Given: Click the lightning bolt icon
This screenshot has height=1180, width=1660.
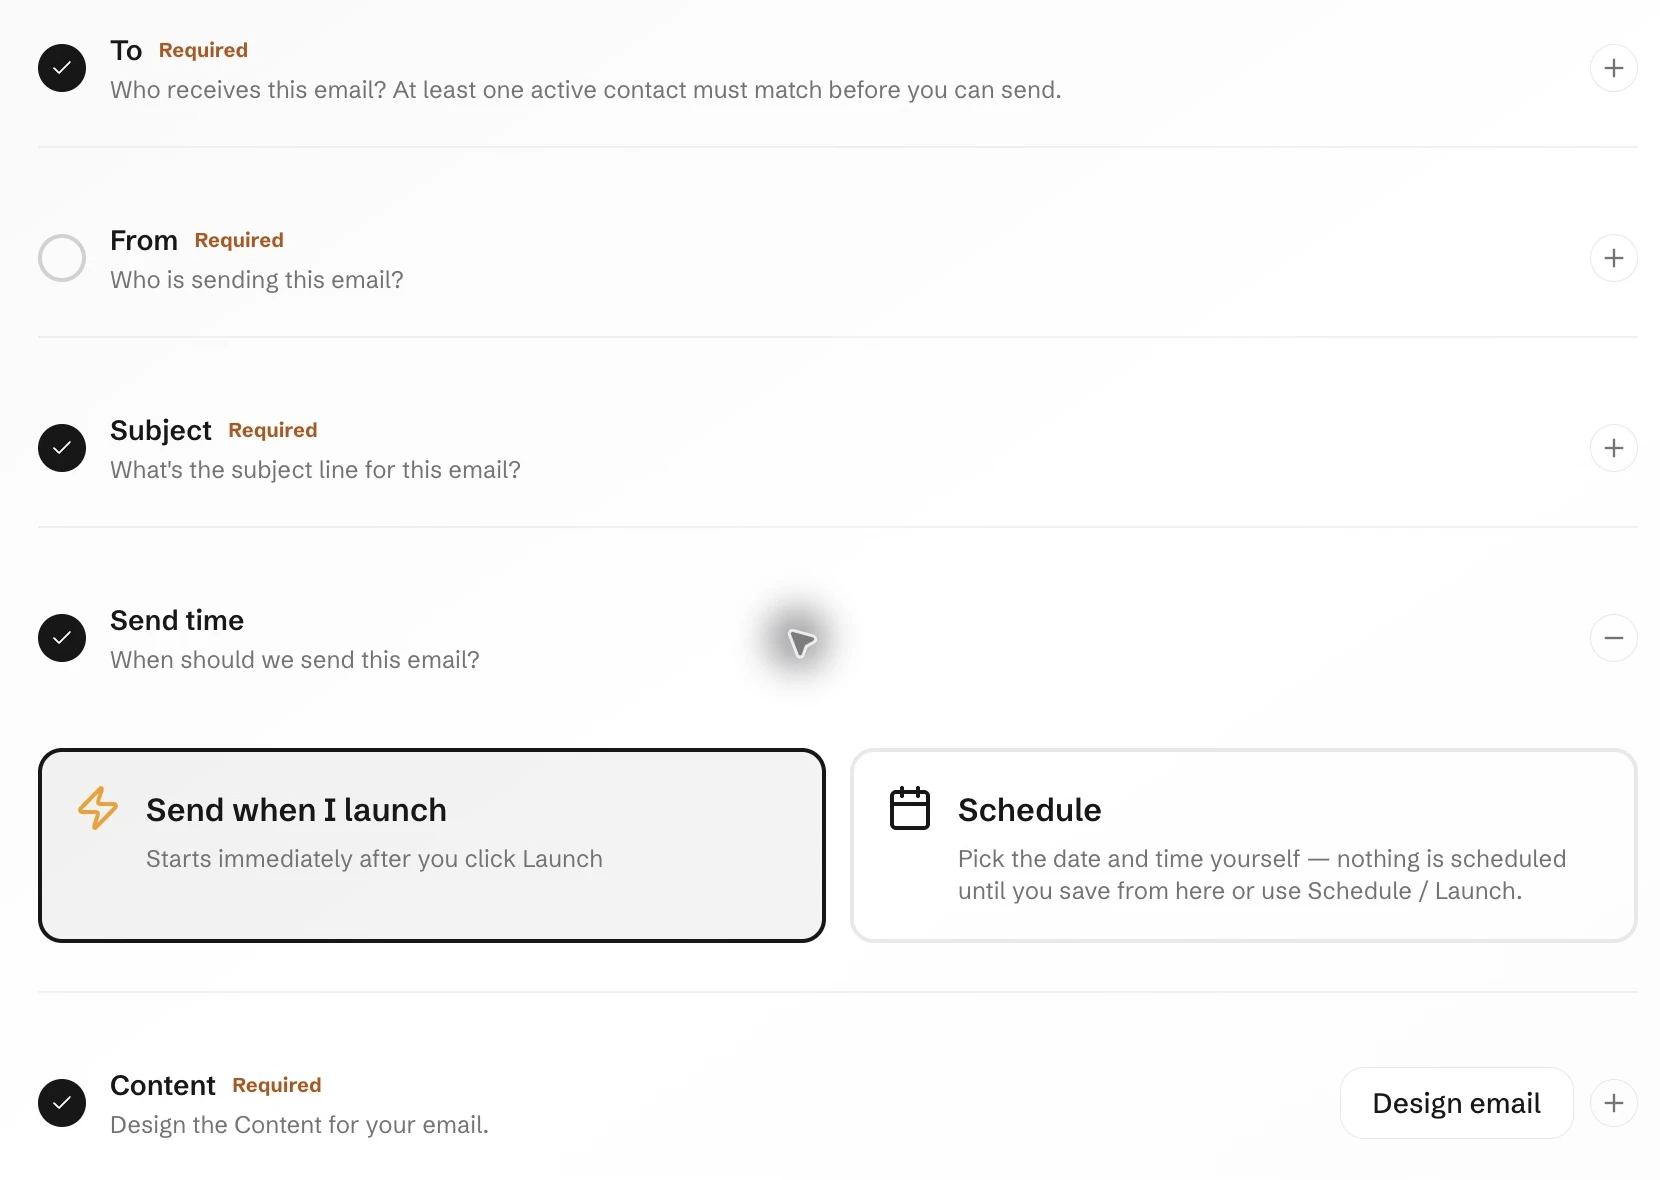Looking at the screenshot, I should 98,808.
